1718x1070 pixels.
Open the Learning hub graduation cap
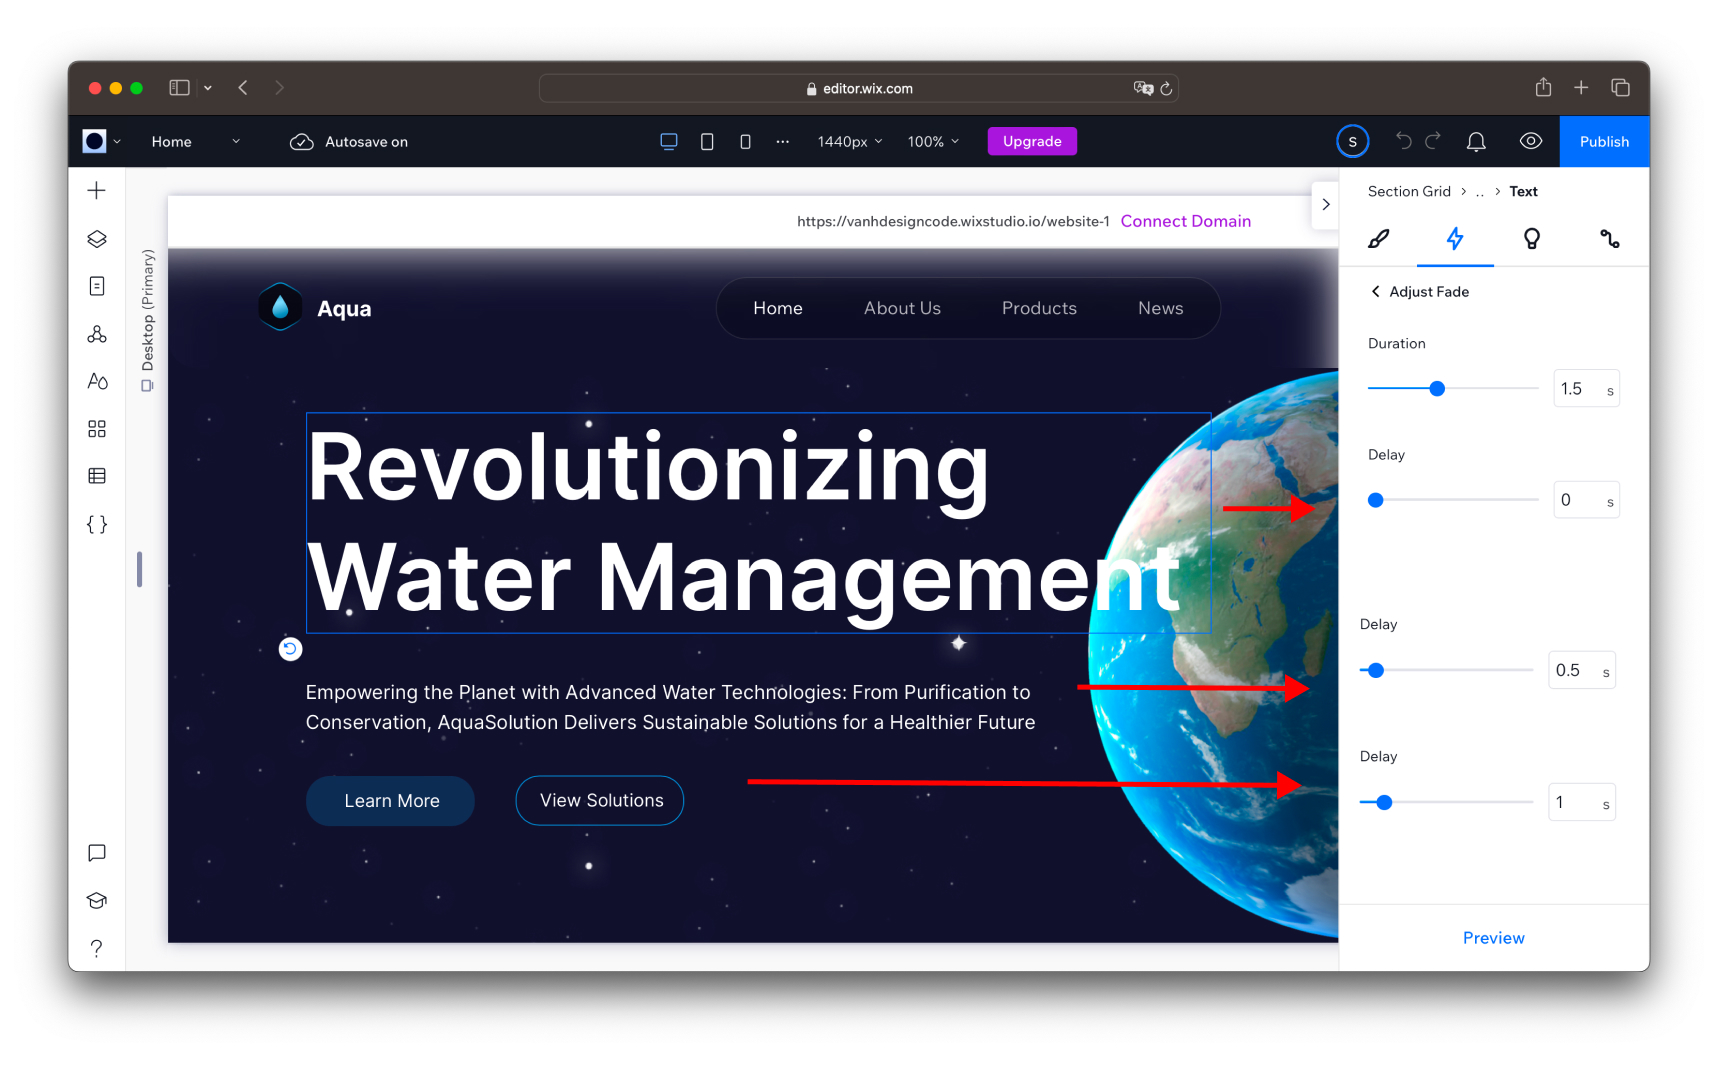pos(97,900)
